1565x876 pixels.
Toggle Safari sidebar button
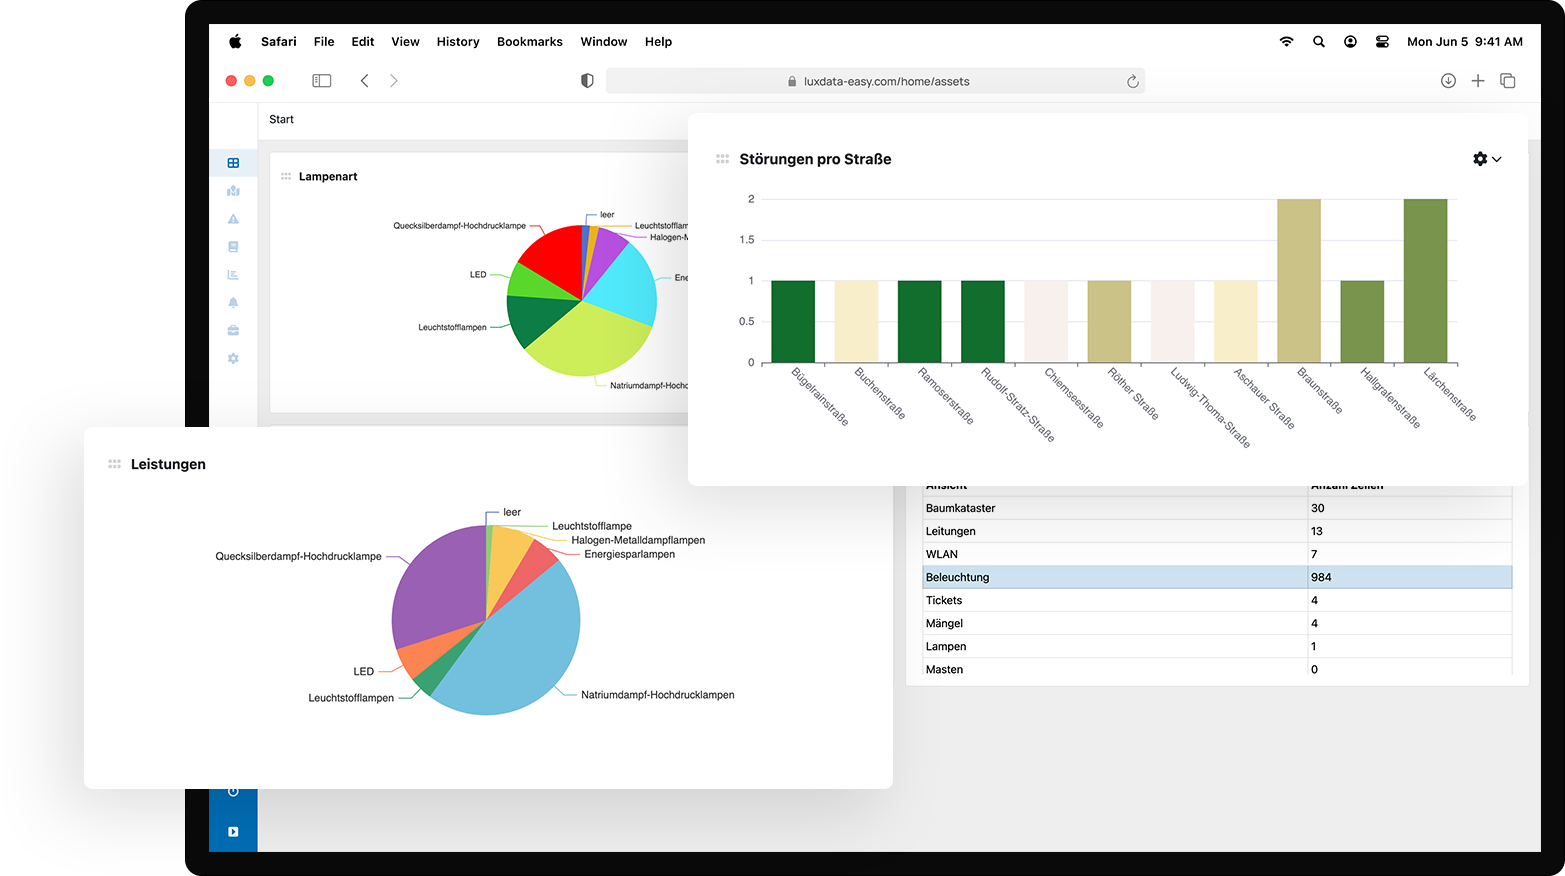click(322, 81)
